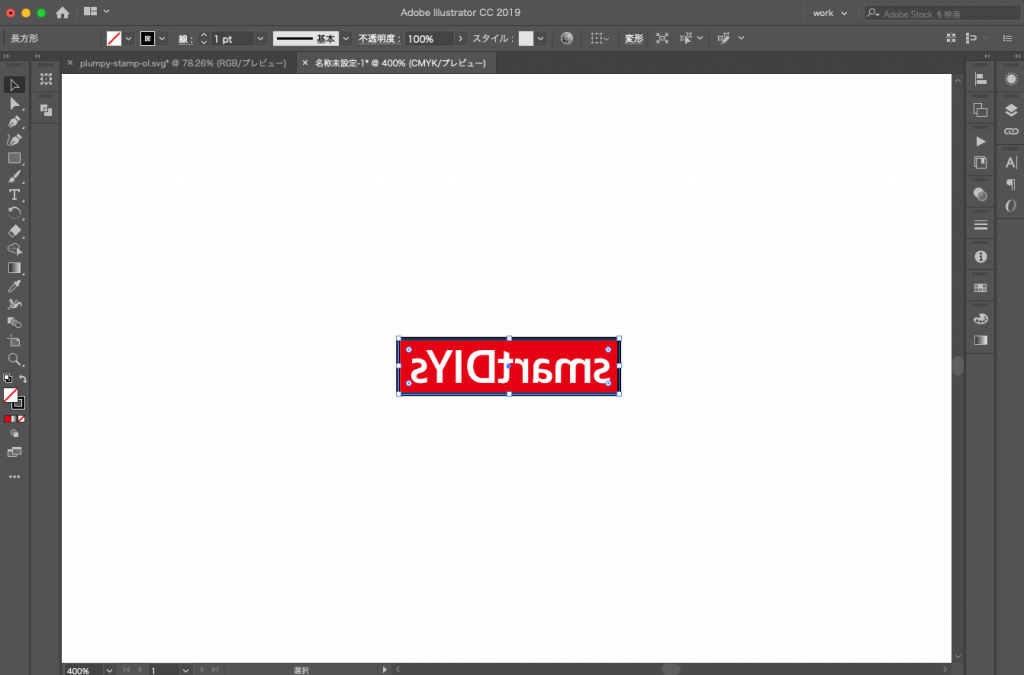Click the stroke swatch in toolbox
This screenshot has width=1024, height=675.
coord(19,403)
